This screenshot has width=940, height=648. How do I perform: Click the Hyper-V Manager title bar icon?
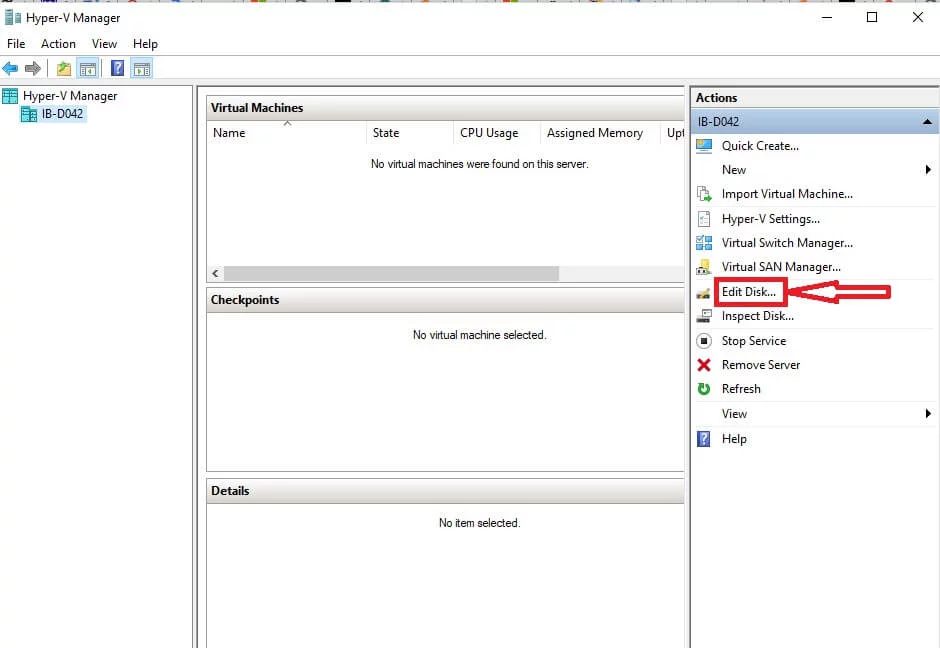[x=12, y=17]
